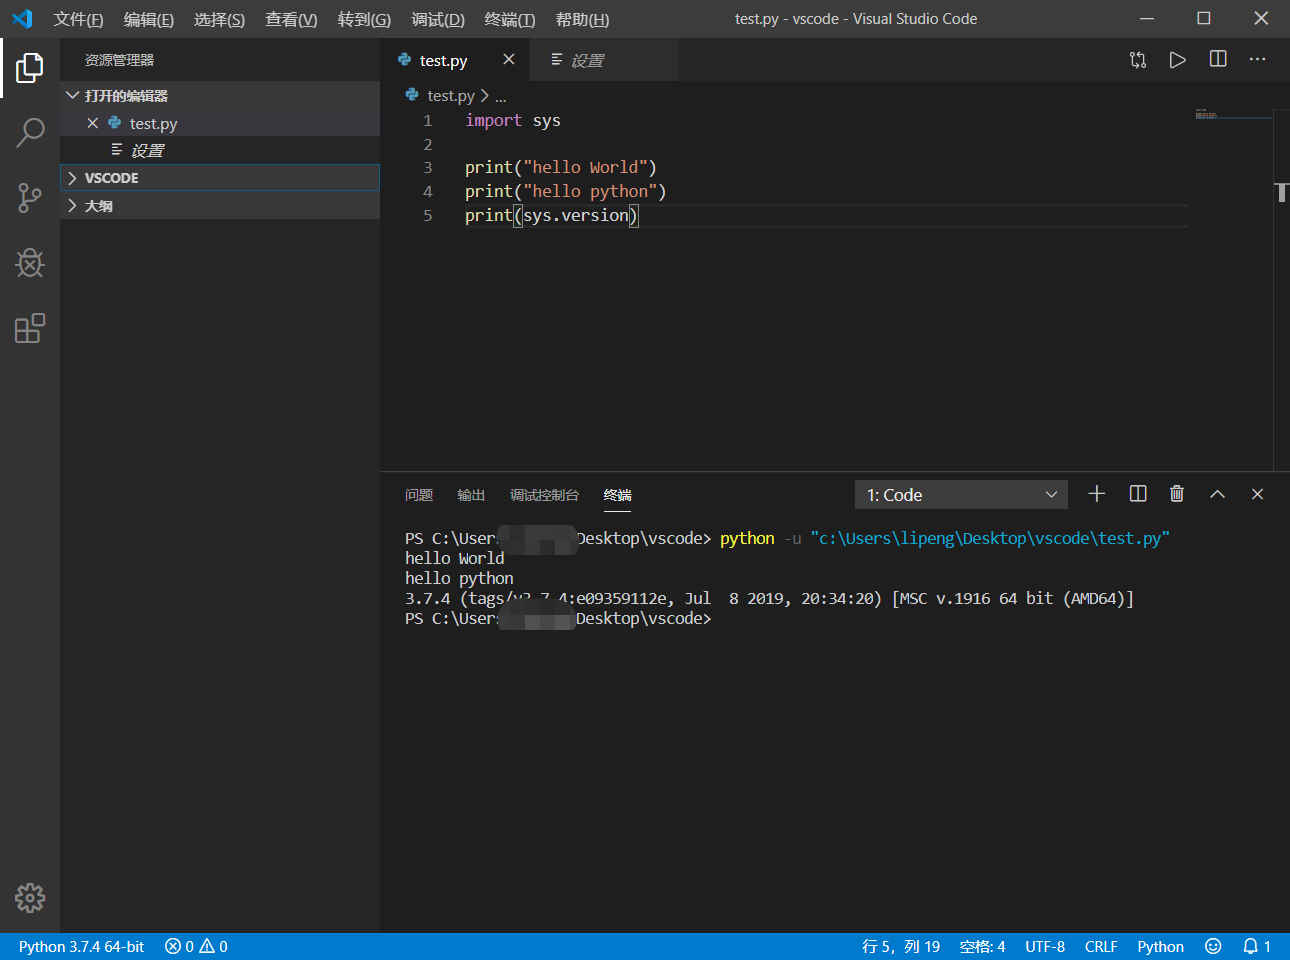Click Python 3.7.4 64-bit interpreter selector

[x=81, y=946]
